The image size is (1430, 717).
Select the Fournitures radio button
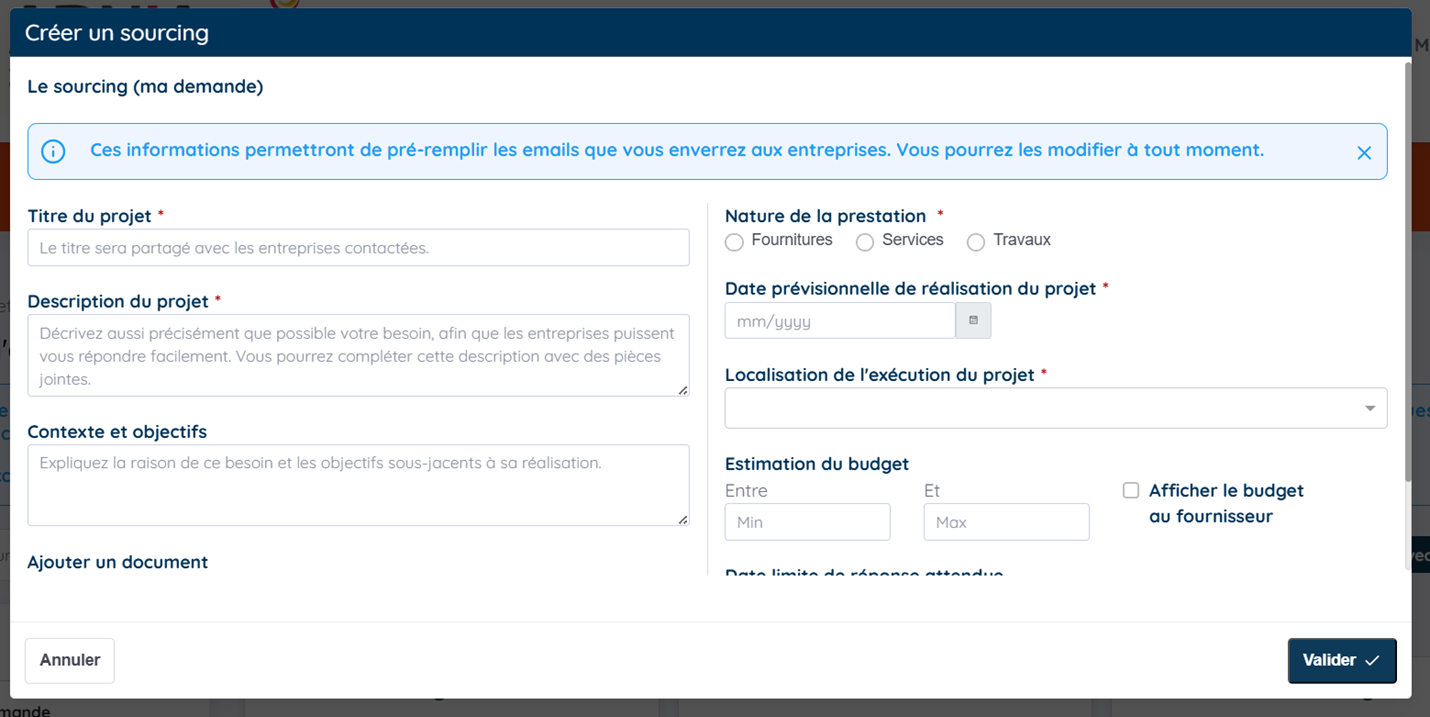pos(734,242)
